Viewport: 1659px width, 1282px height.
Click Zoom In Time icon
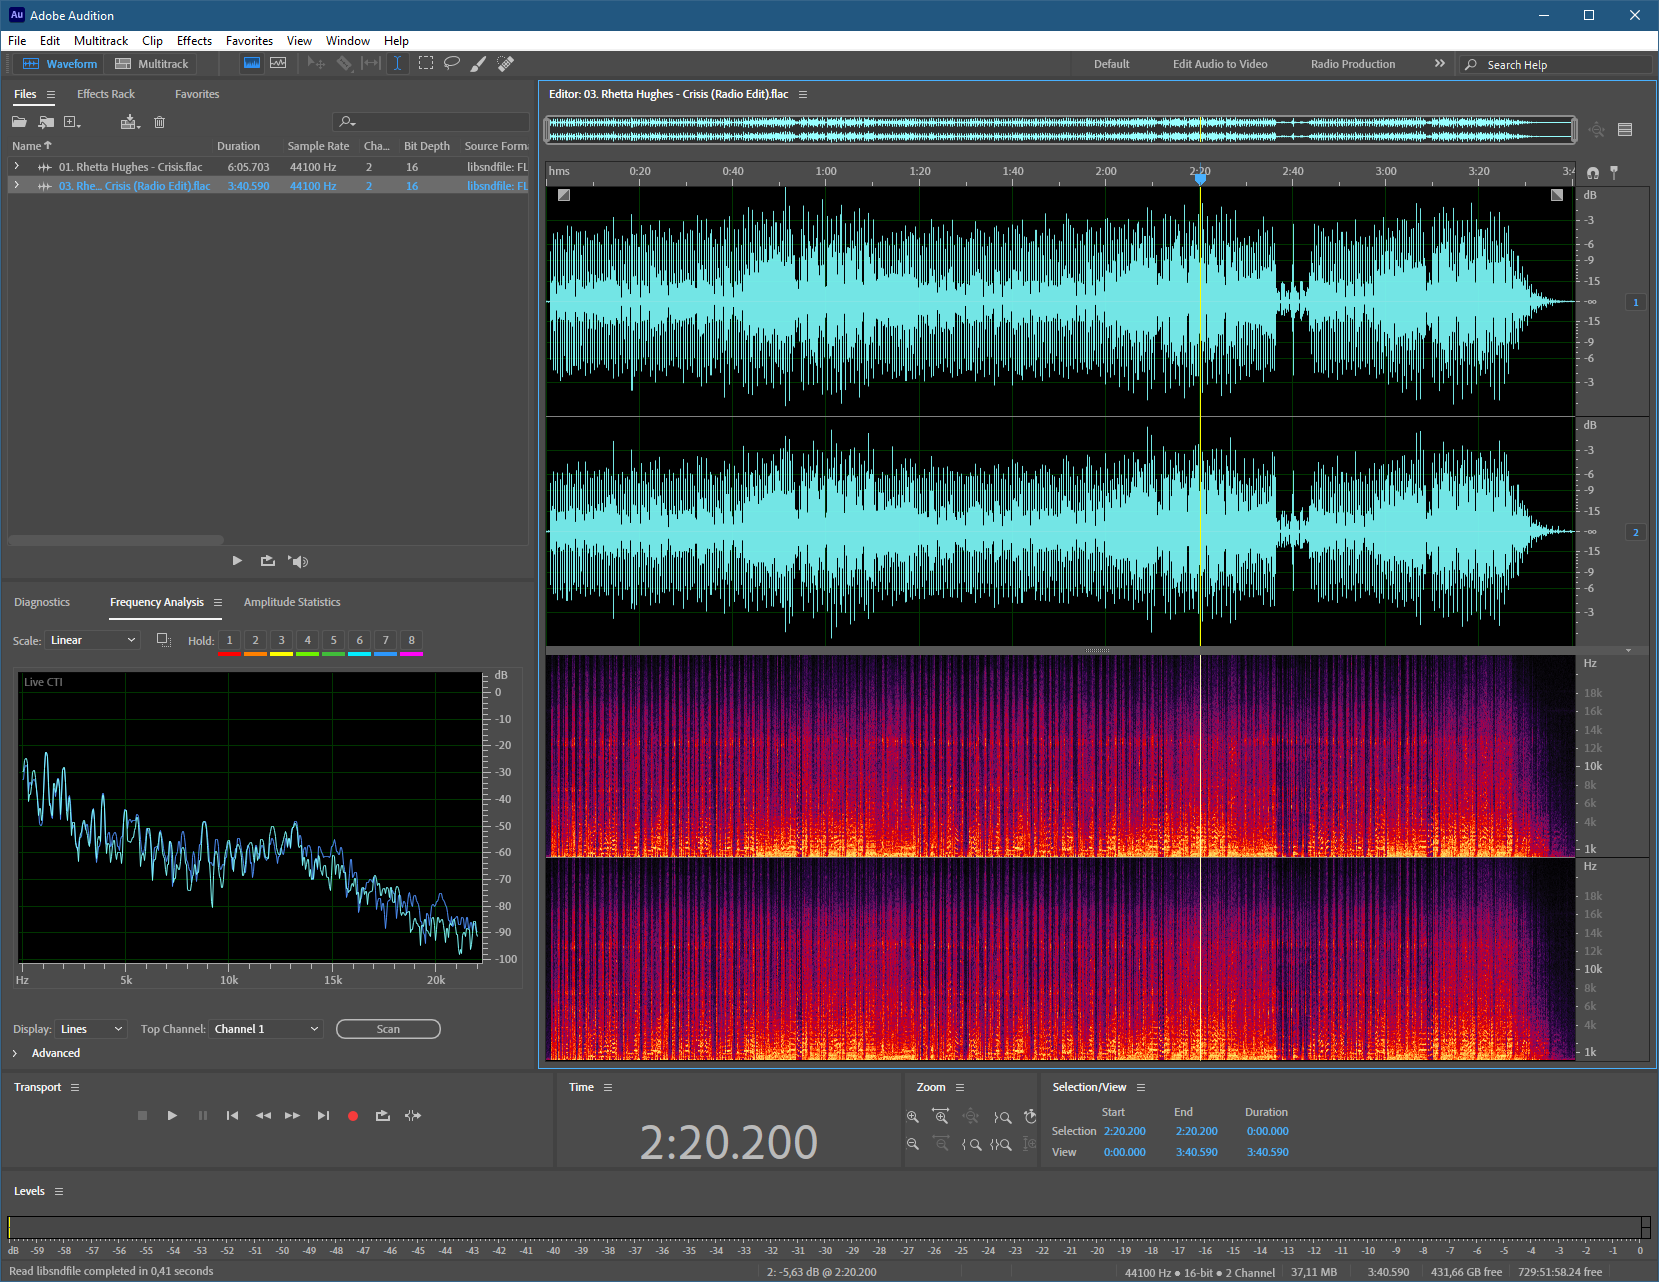(940, 1116)
